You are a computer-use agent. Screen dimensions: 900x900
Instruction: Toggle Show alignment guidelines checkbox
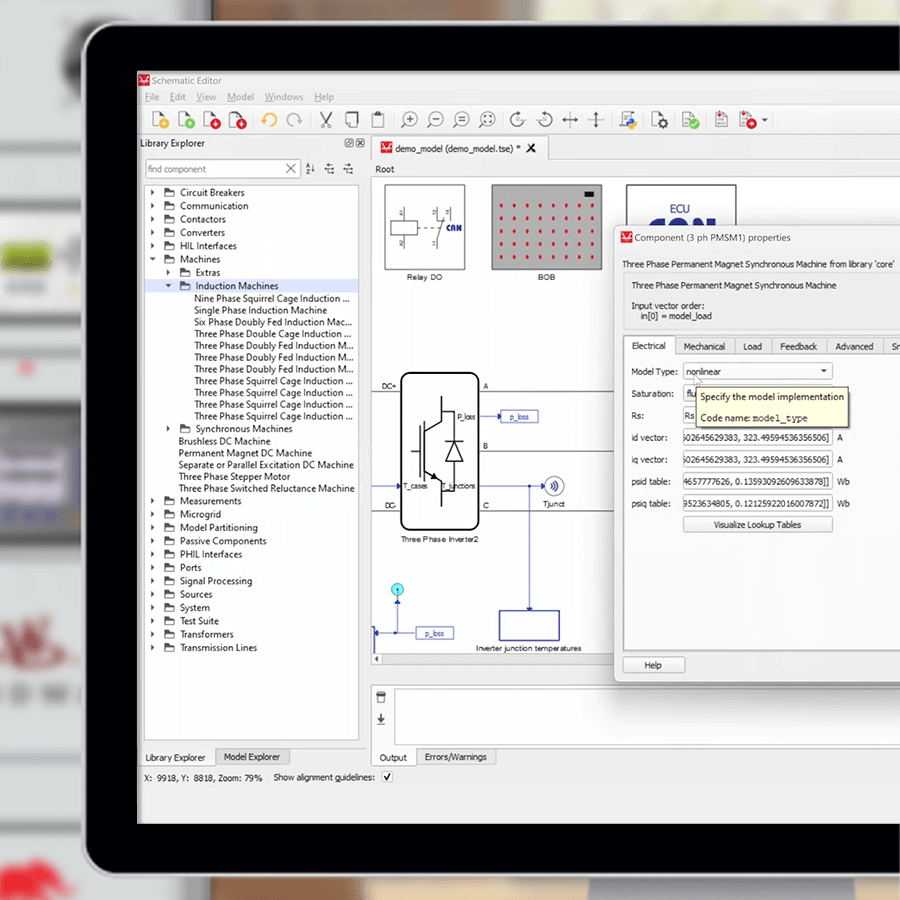(387, 777)
